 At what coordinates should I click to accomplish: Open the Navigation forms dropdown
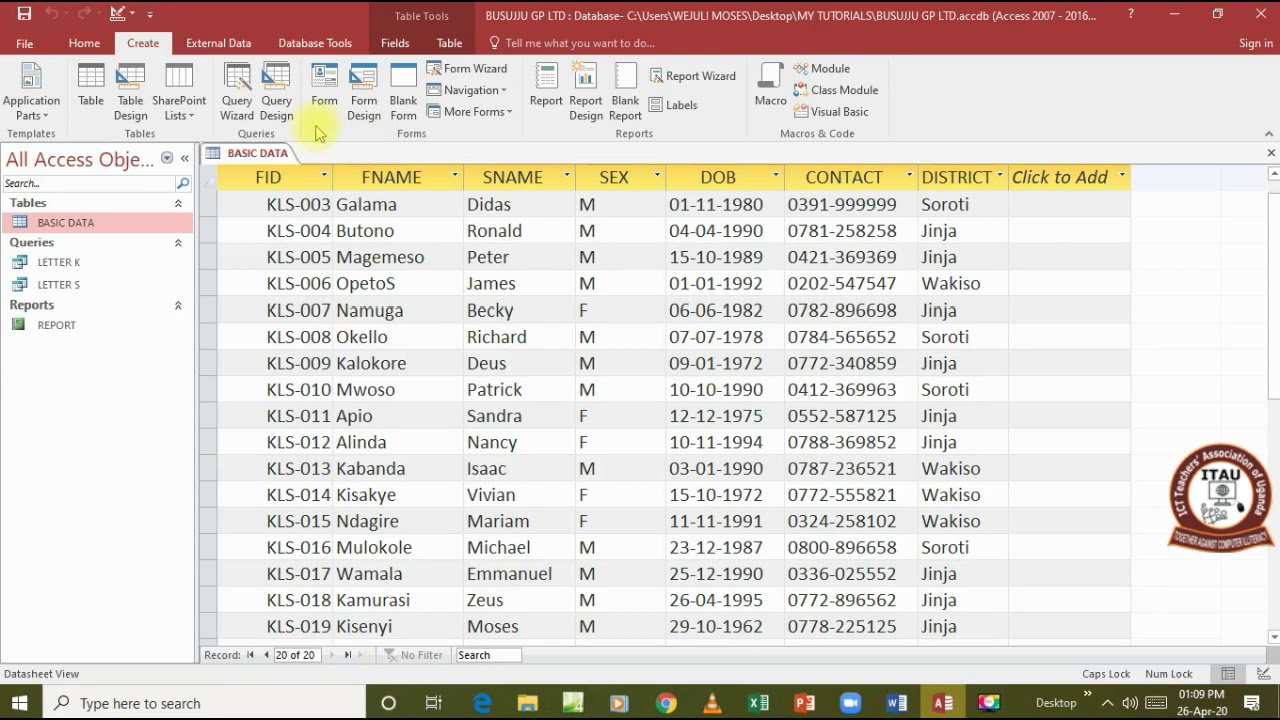pos(467,90)
